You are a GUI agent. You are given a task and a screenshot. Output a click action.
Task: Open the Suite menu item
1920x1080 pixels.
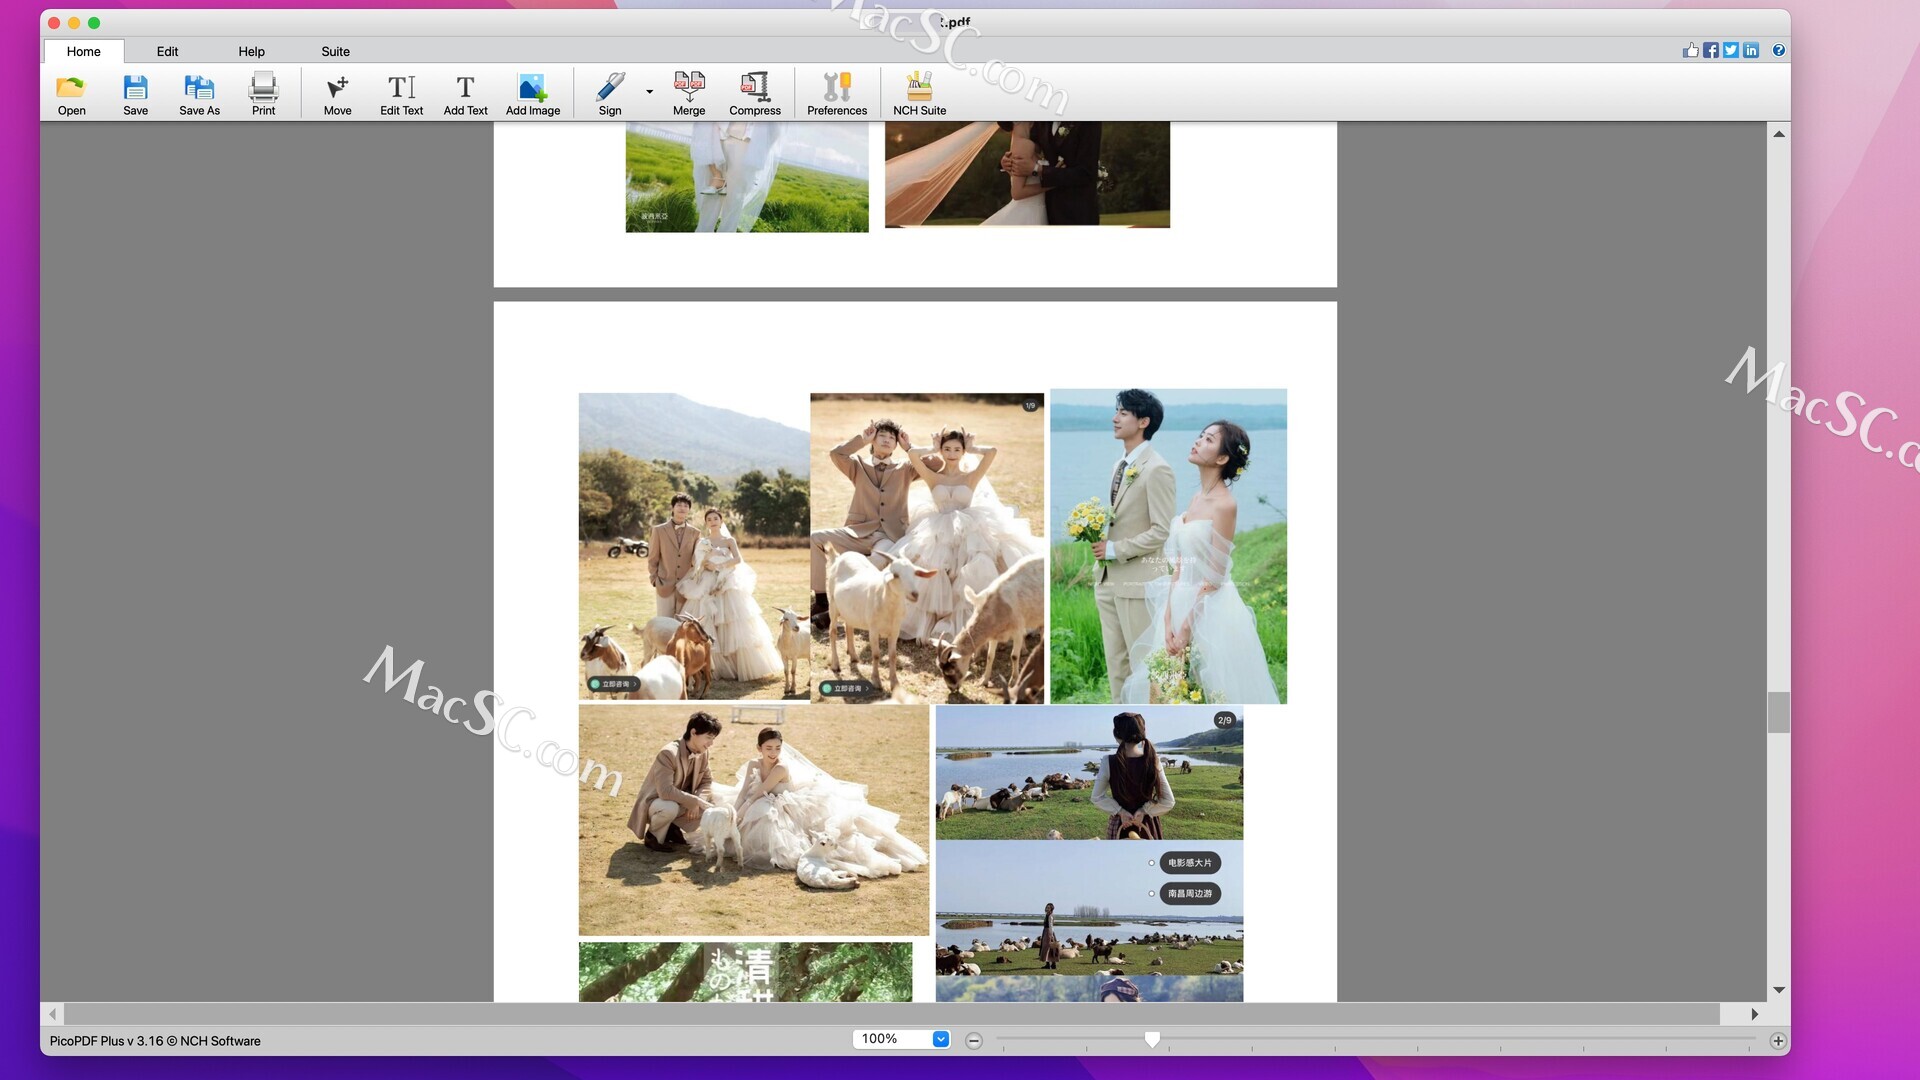point(334,50)
